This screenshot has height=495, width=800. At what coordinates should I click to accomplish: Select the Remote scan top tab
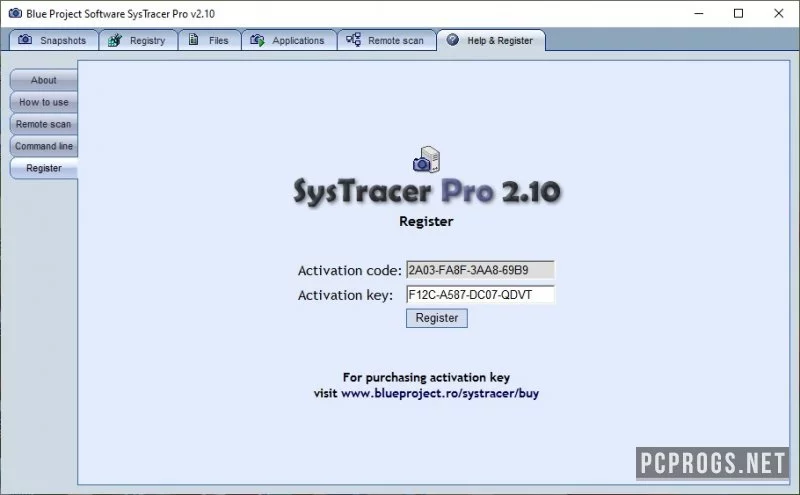pyautogui.click(x=387, y=40)
